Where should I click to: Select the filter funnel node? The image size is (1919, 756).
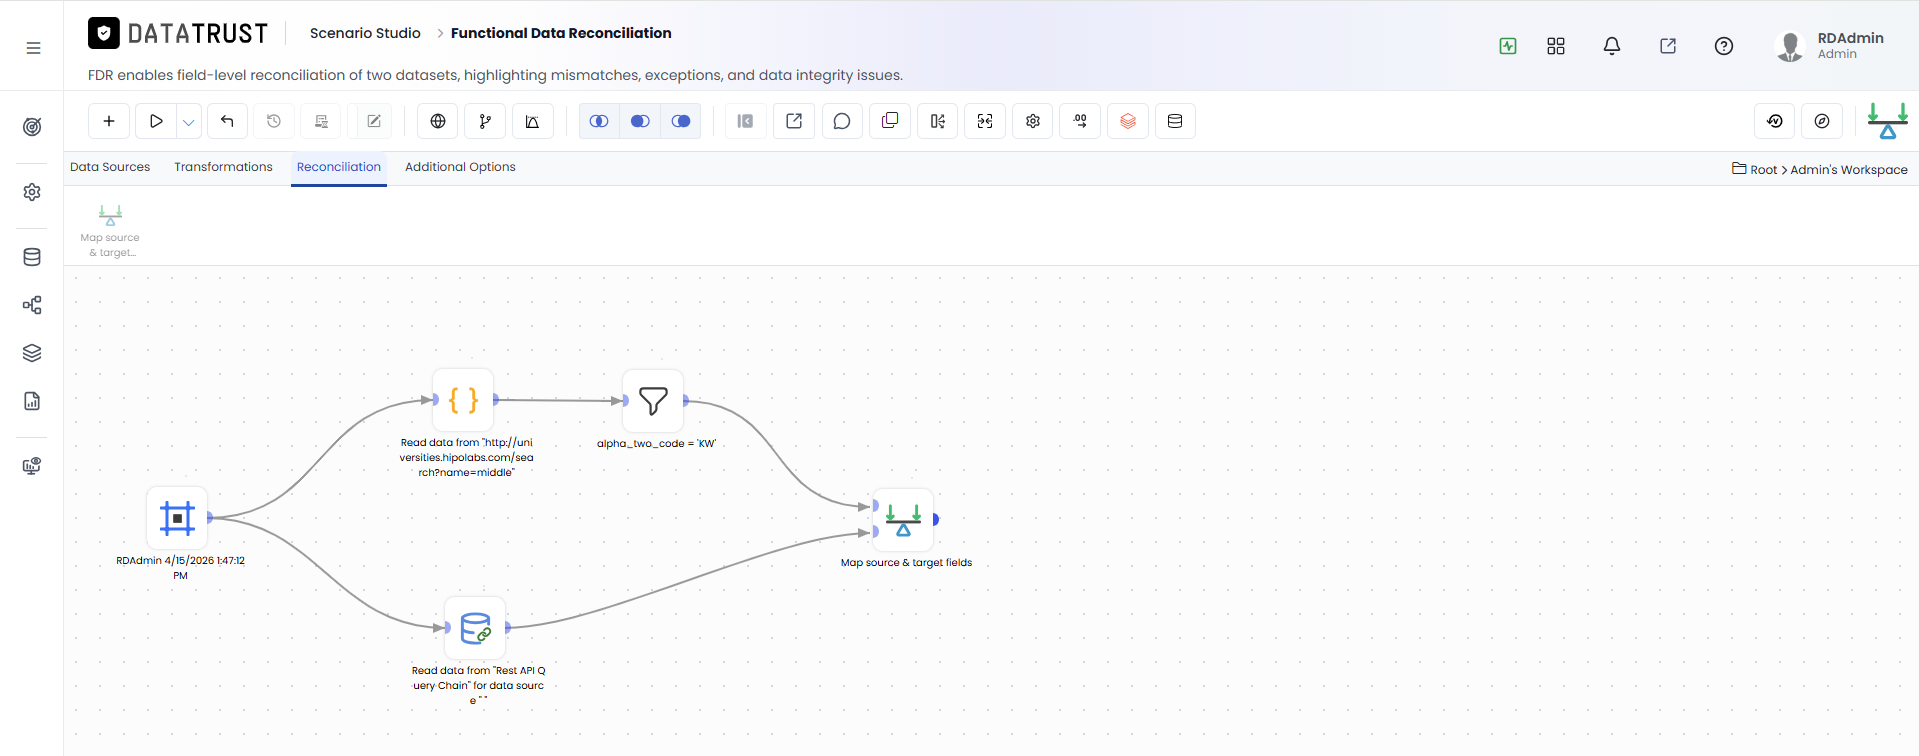pyautogui.click(x=653, y=400)
